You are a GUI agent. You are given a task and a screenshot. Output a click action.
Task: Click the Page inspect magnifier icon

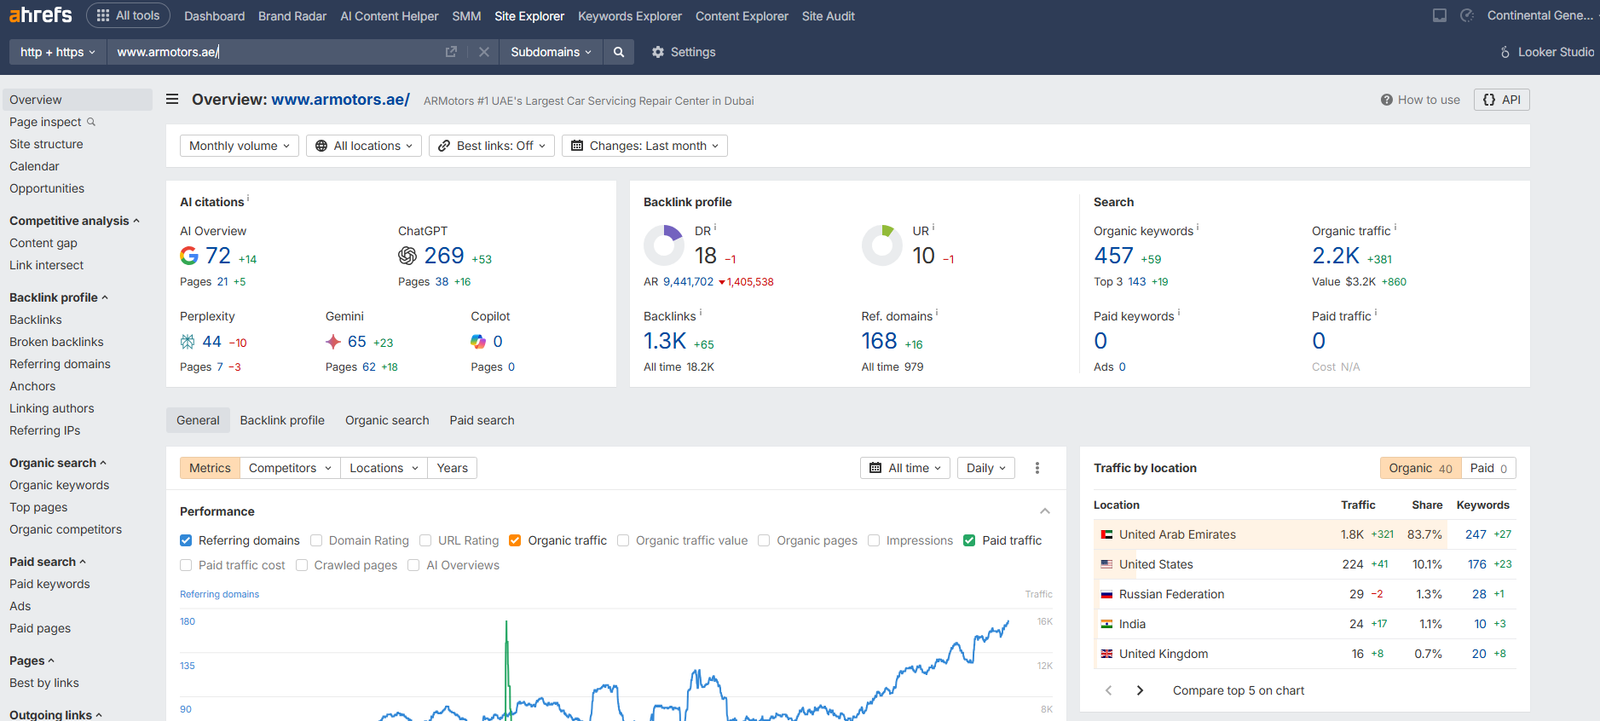point(91,122)
